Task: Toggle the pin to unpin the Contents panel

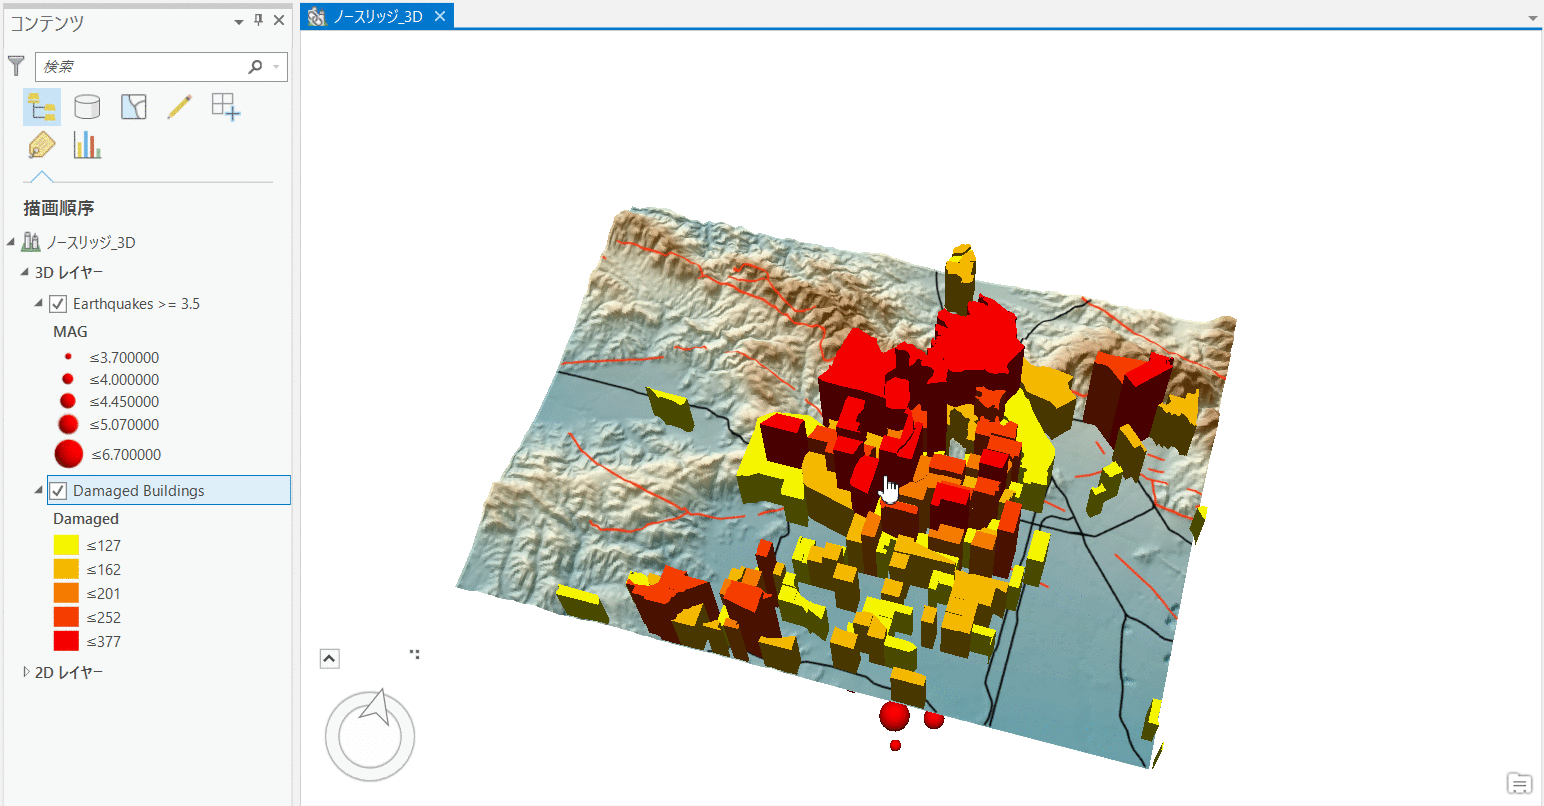Action: coord(258,19)
